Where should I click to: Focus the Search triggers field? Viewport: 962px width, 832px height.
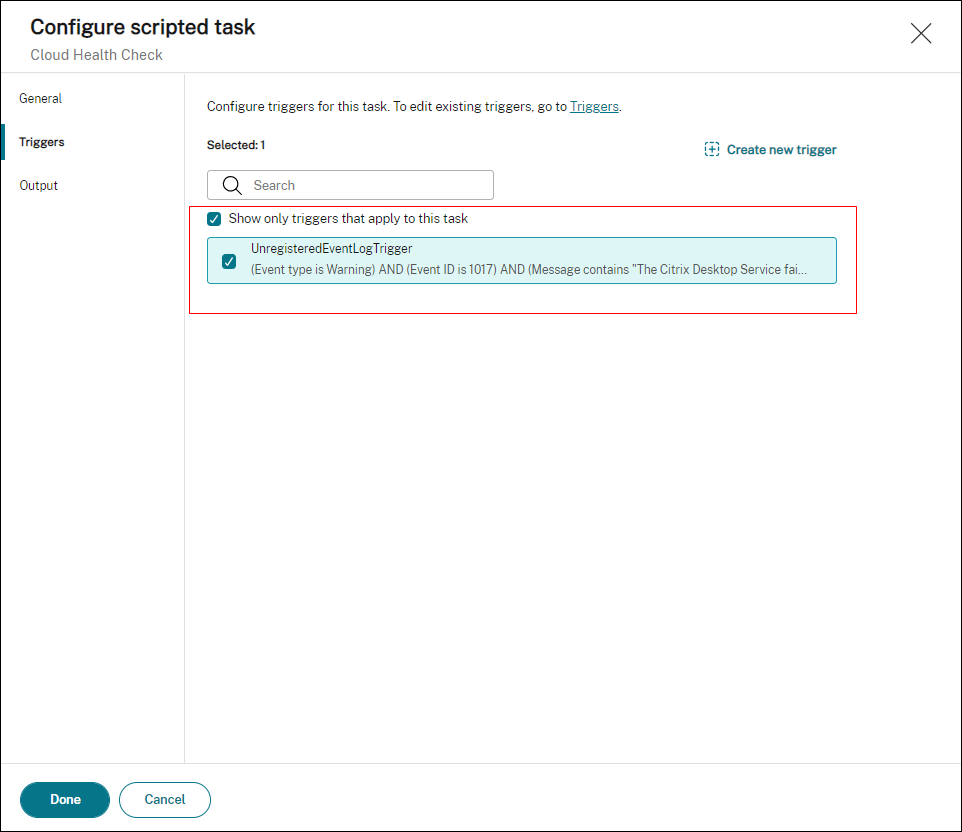(x=350, y=185)
